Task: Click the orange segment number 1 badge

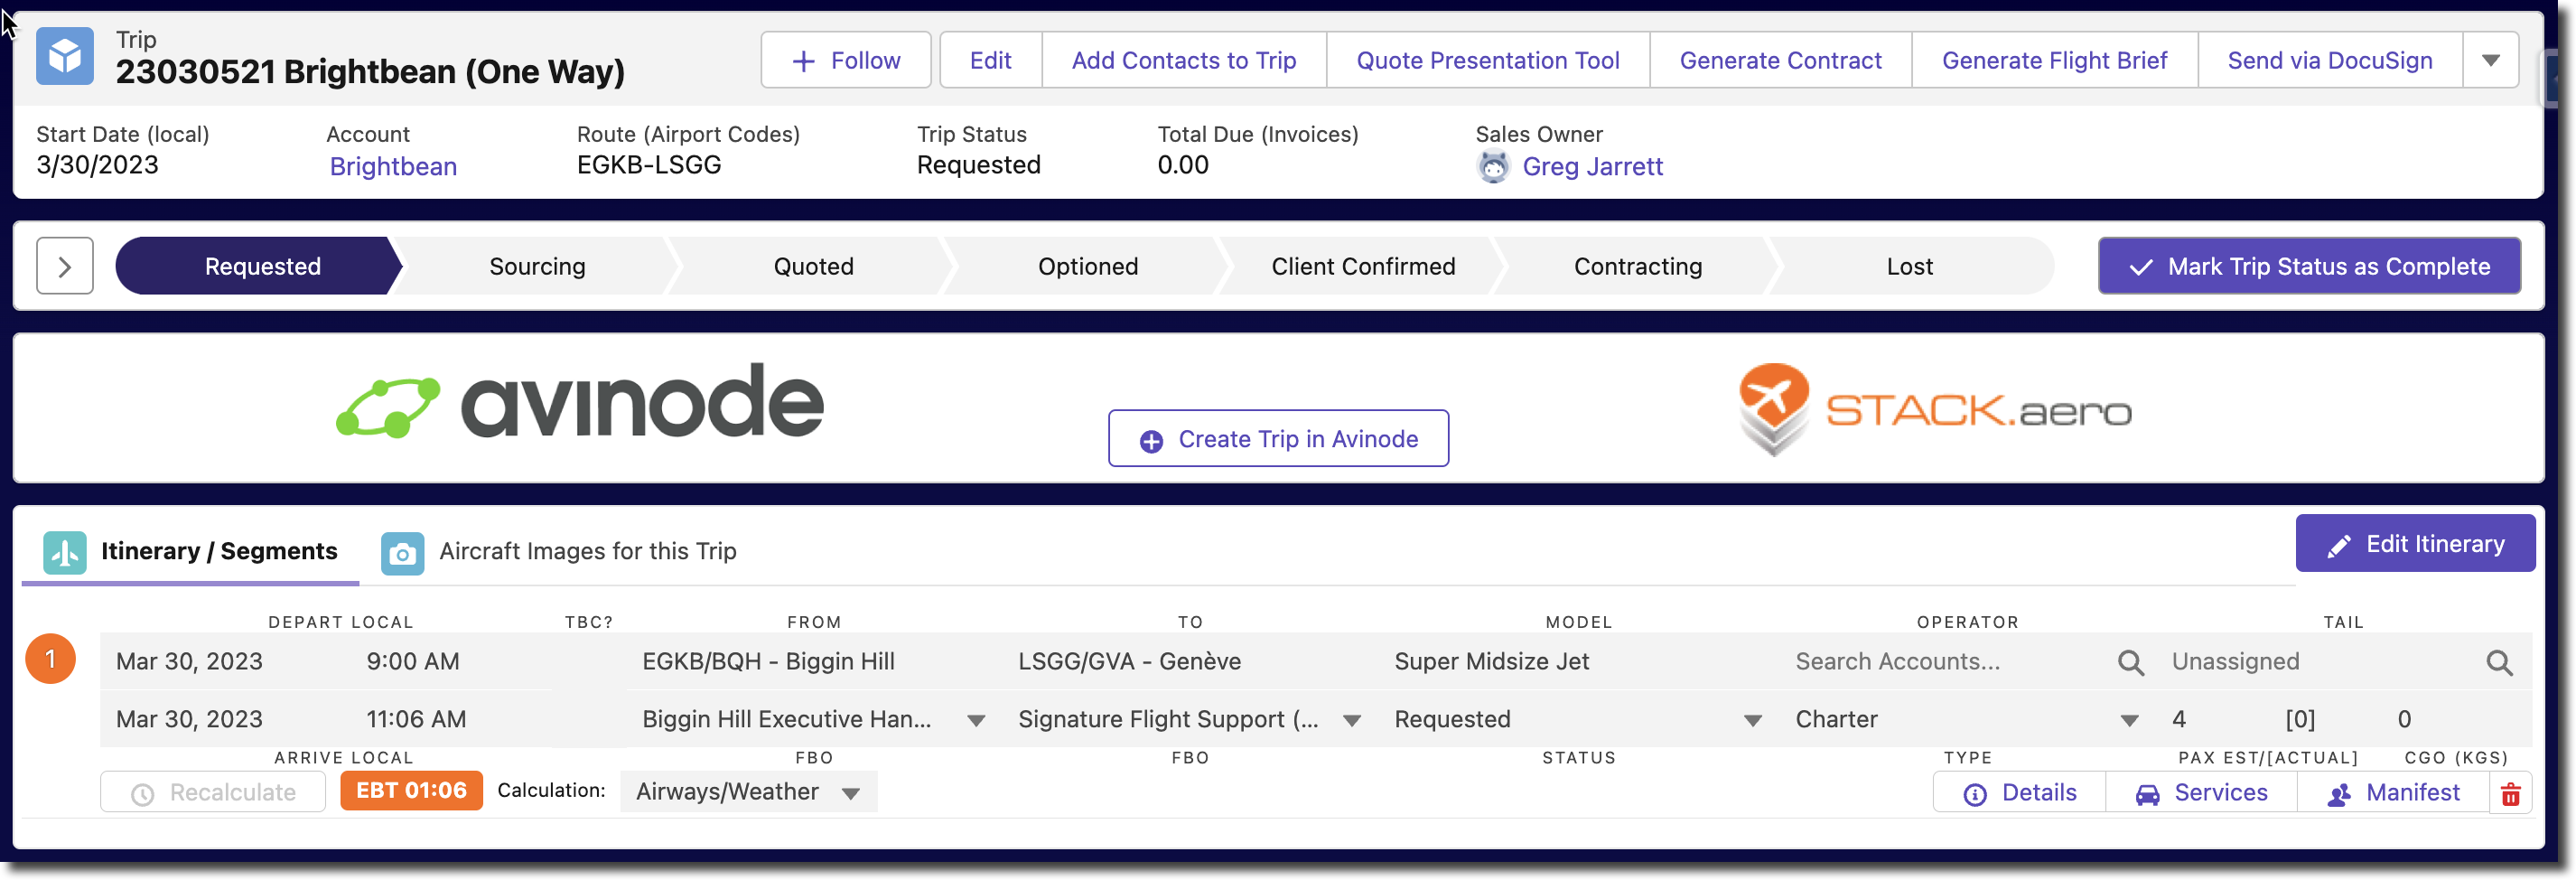Action: [50, 659]
